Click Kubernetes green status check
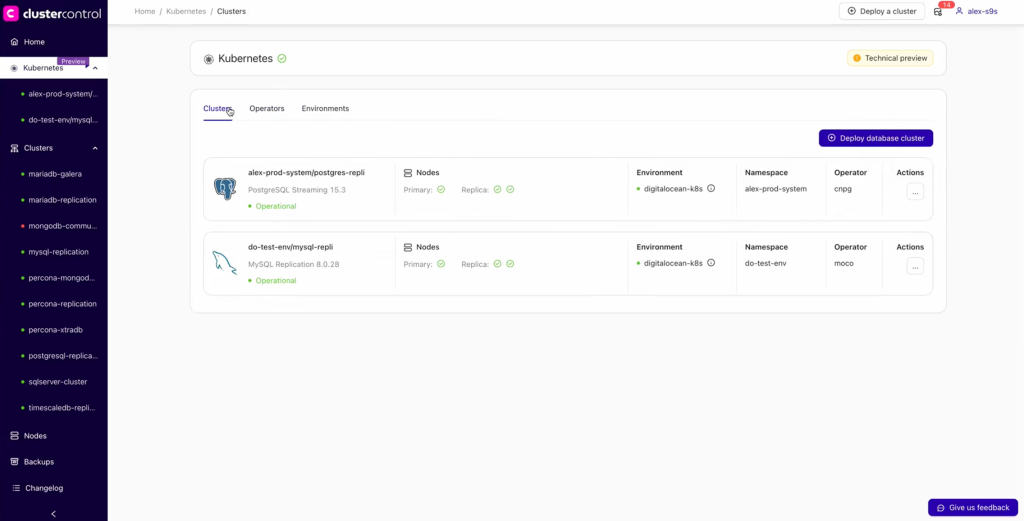1024x521 pixels. click(x=281, y=59)
